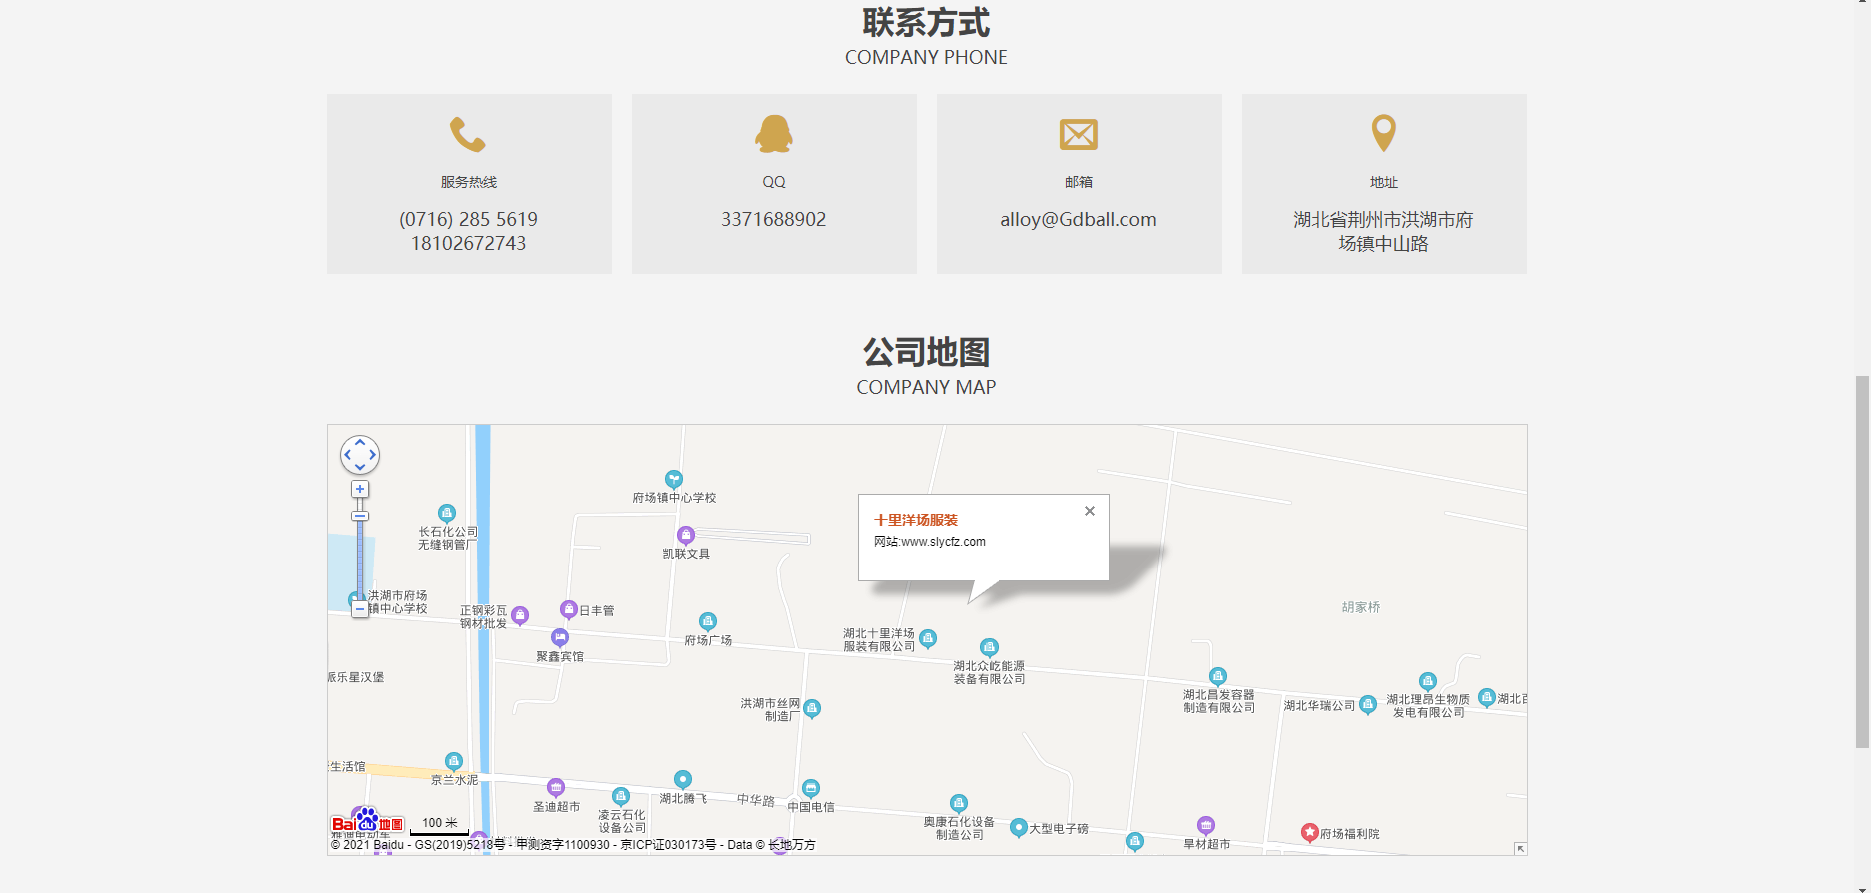The width and height of the screenshot is (1871, 893).
Task: Click the QQ number 3371688902
Action: (774, 219)
